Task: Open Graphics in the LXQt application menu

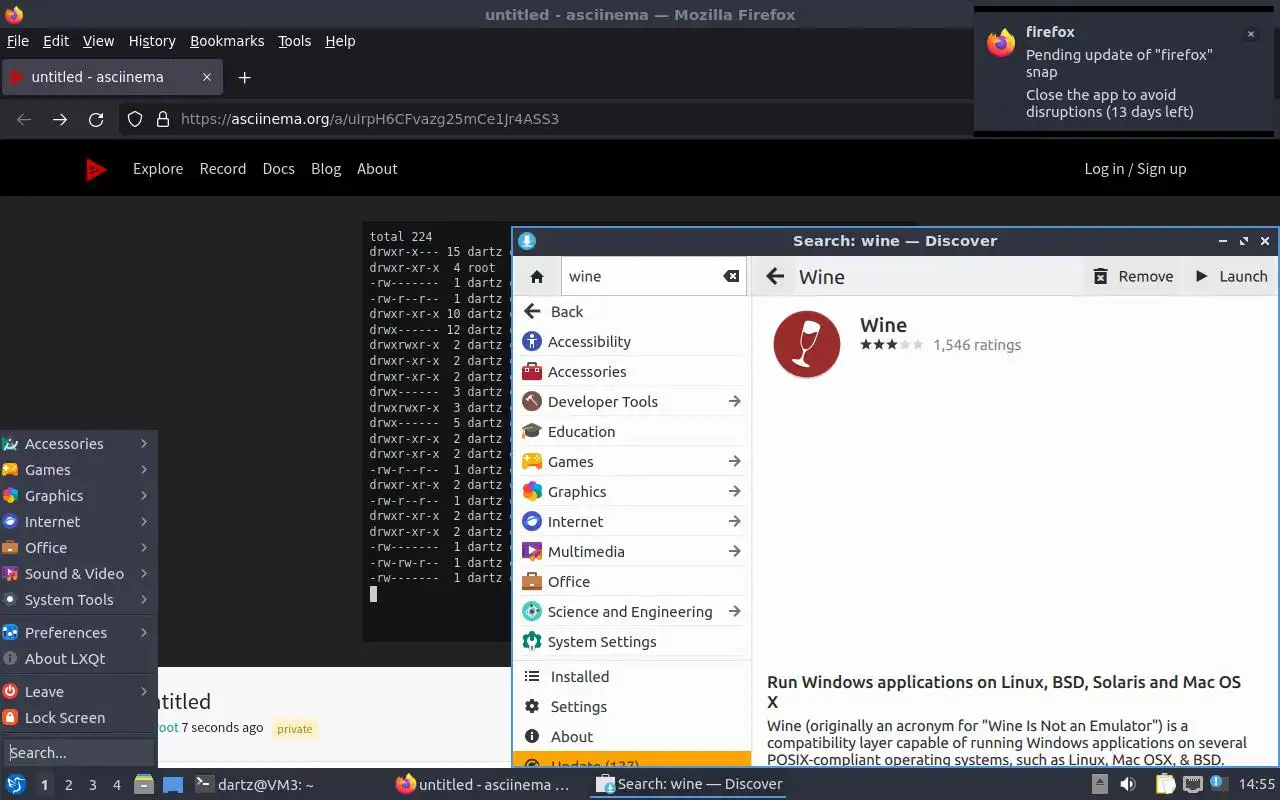Action: pyautogui.click(x=78, y=496)
